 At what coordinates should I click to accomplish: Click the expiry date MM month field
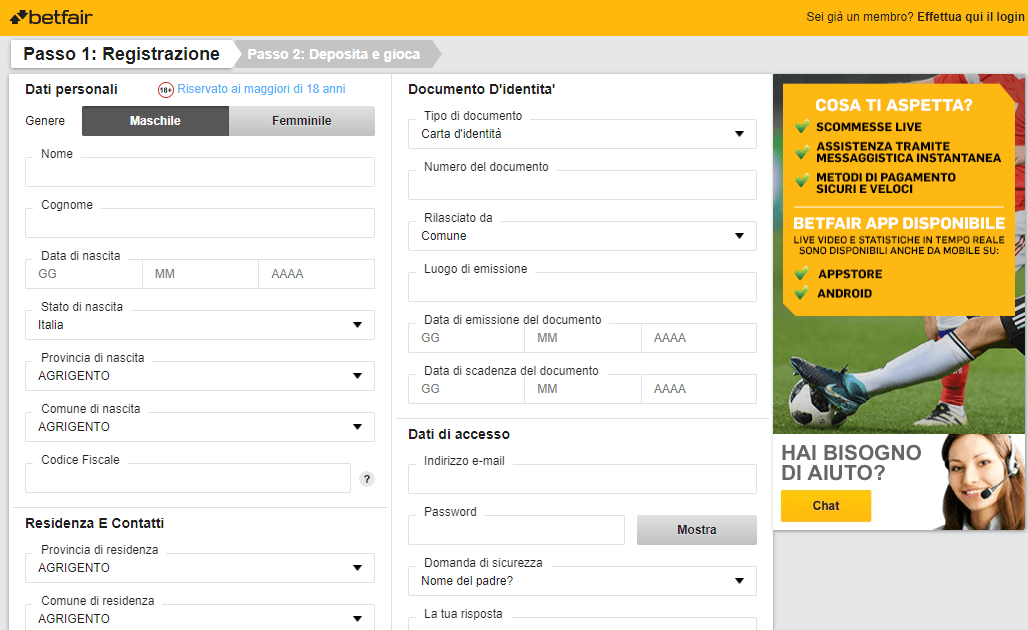[583, 389]
